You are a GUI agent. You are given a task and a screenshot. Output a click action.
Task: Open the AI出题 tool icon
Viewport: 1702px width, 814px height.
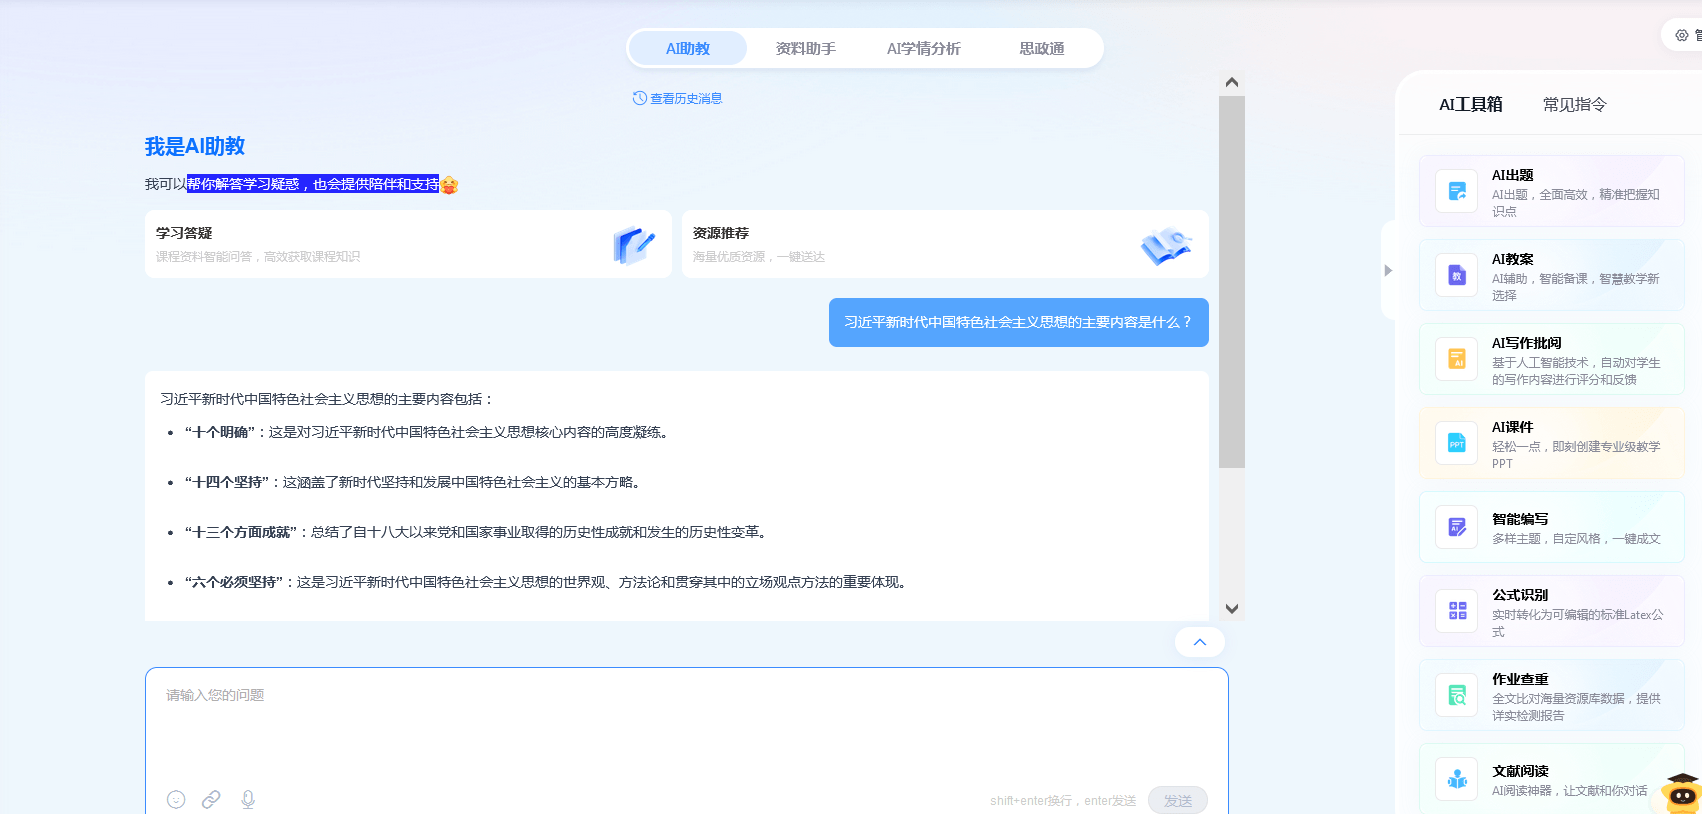[x=1457, y=191]
